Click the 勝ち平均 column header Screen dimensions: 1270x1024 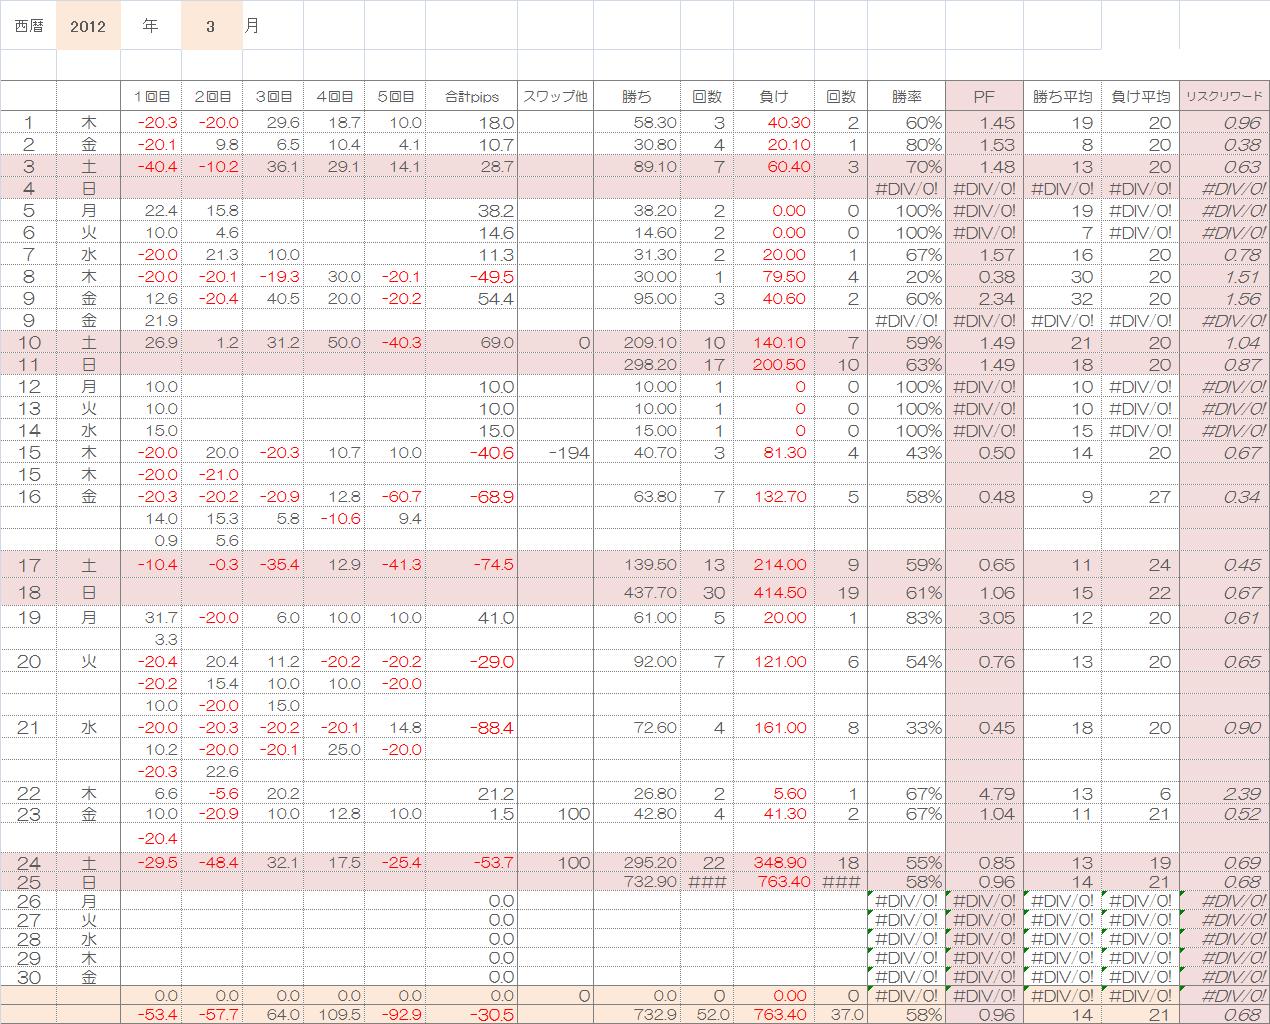coord(1062,97)
